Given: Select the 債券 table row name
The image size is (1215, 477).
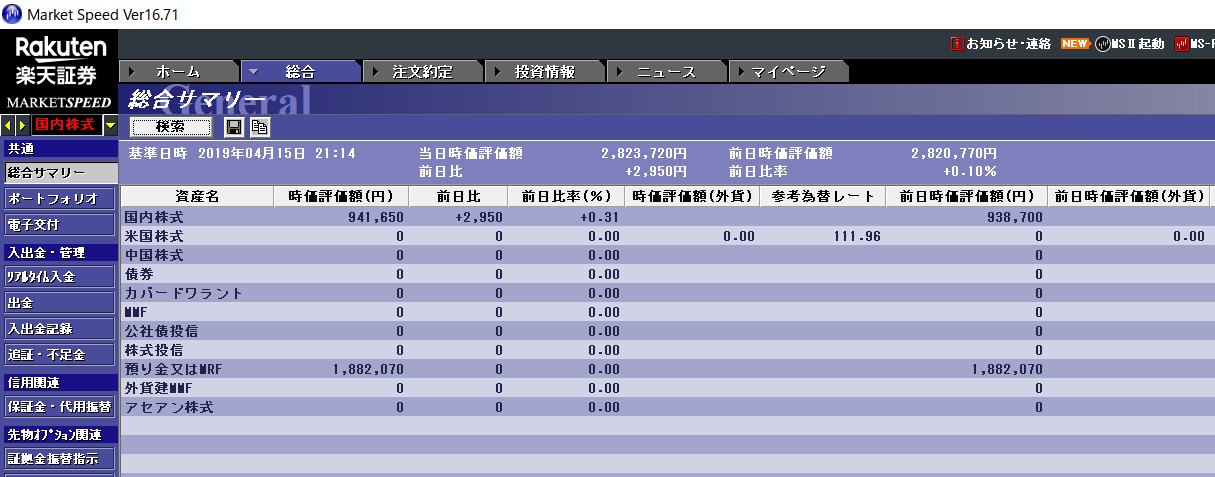Looking at the screenshot, I should pyautogui.click(x=139, y=274).
